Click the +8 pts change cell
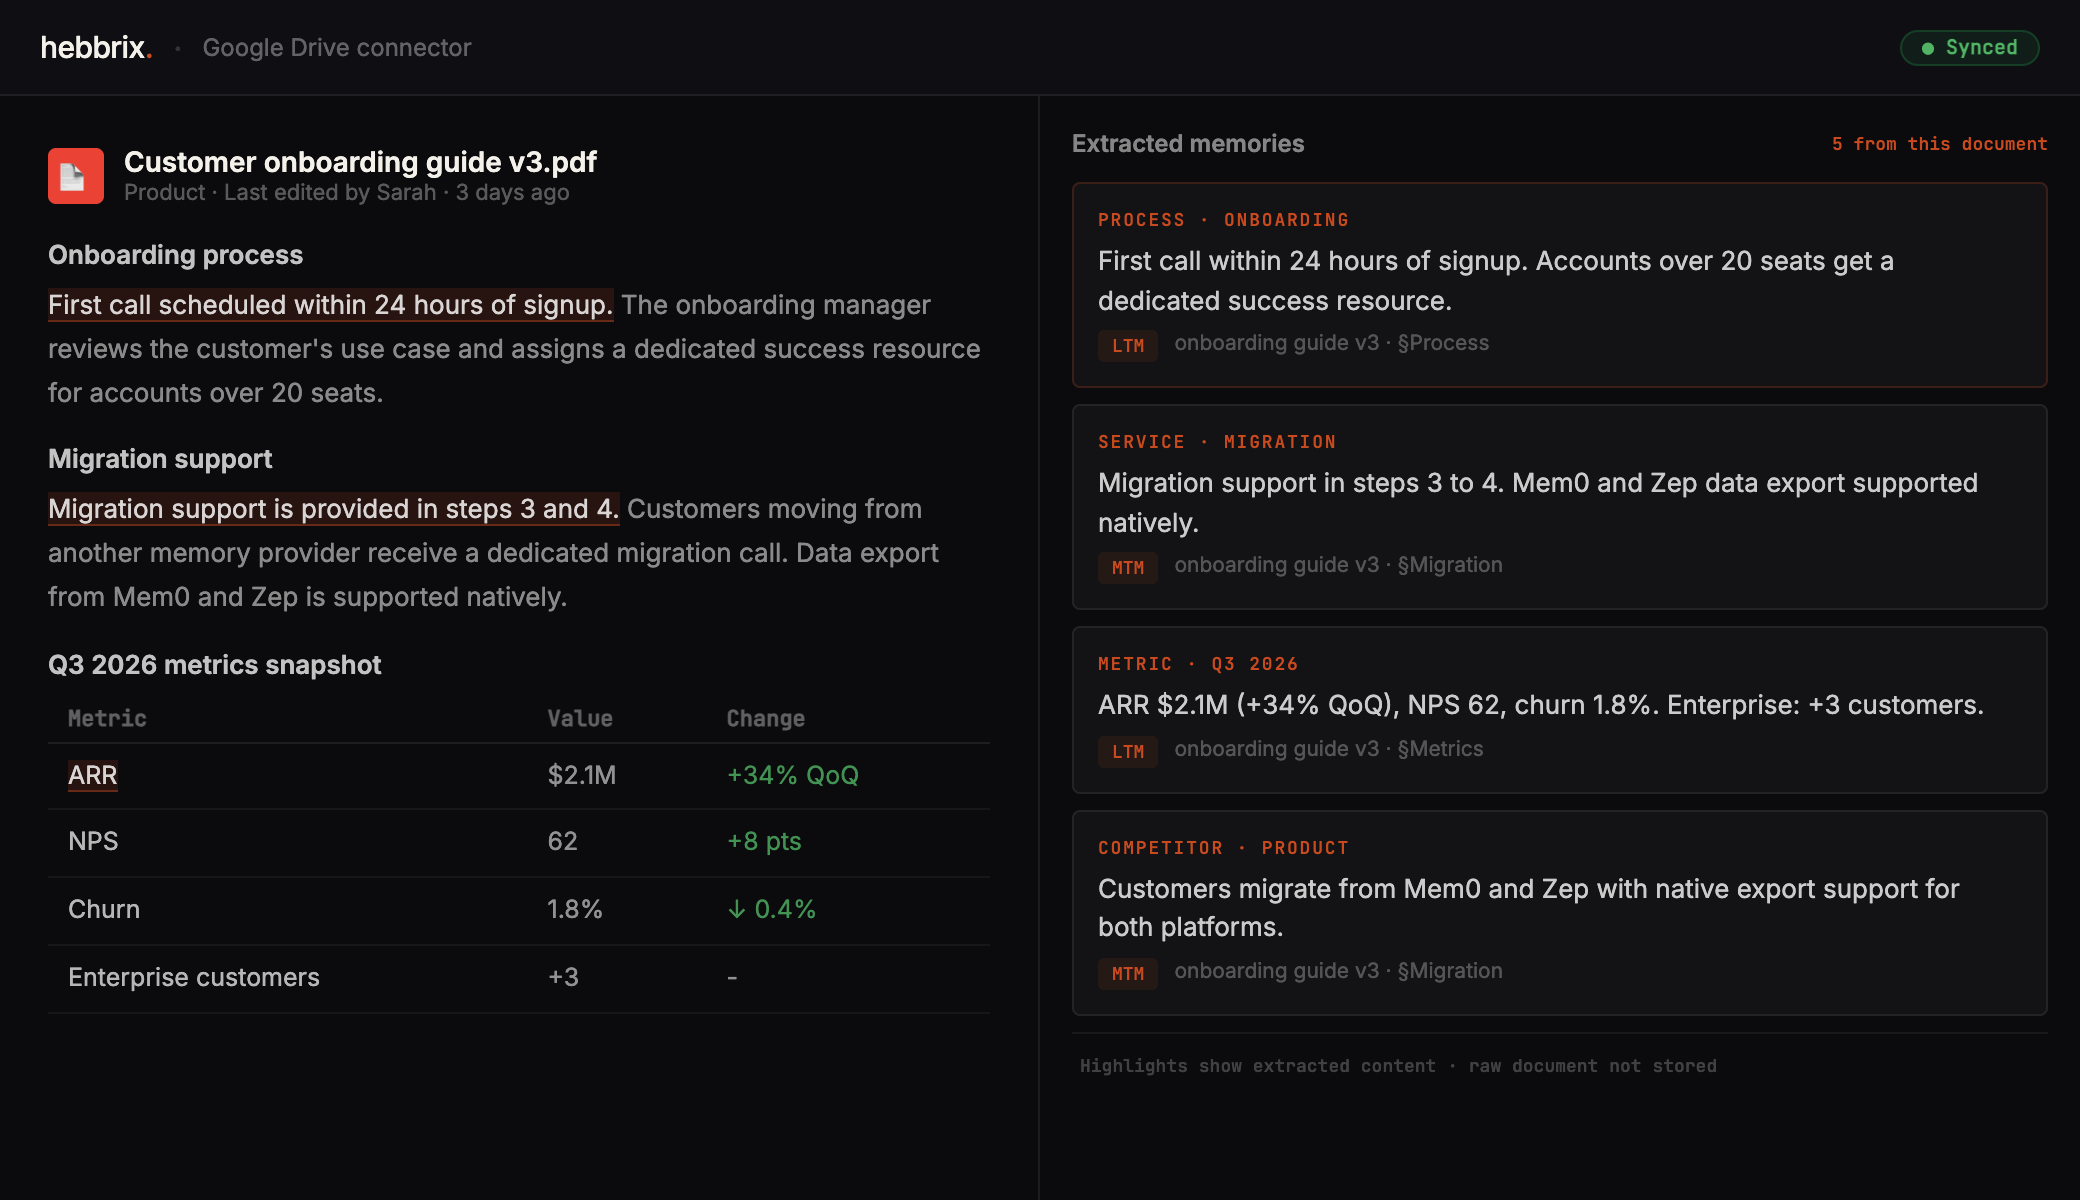The height and width of the screenshot is (1200, 2080). pyautogui.click(x=764, y=841)
